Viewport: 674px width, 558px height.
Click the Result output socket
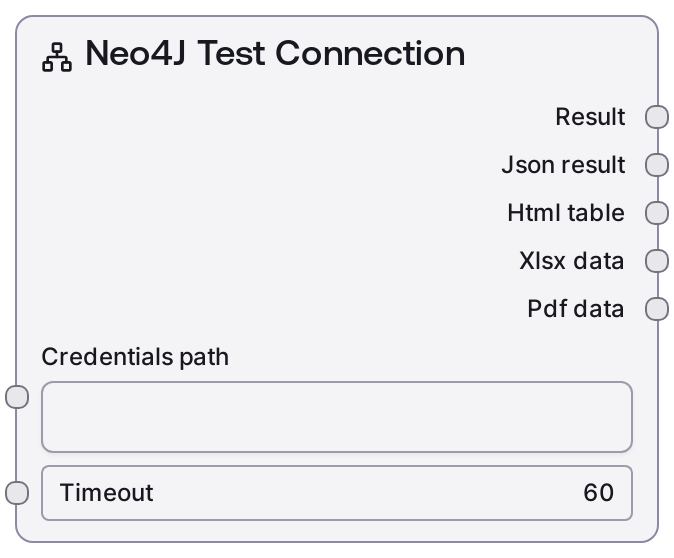click(x=657, y=117)
